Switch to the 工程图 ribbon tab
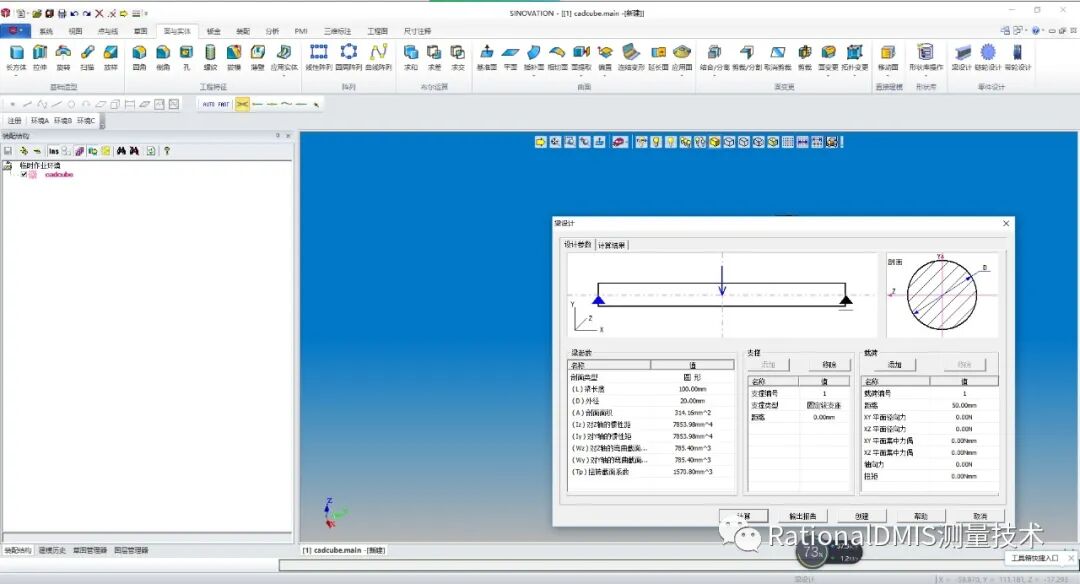 [377, 31]
